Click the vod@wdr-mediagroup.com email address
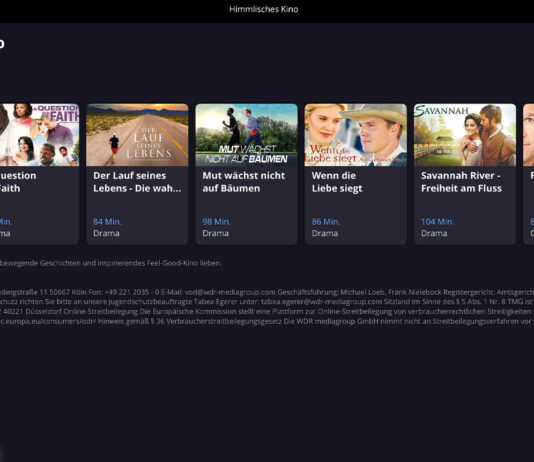Viewport: 534px width, 462px height. click(x=230, y=292)
